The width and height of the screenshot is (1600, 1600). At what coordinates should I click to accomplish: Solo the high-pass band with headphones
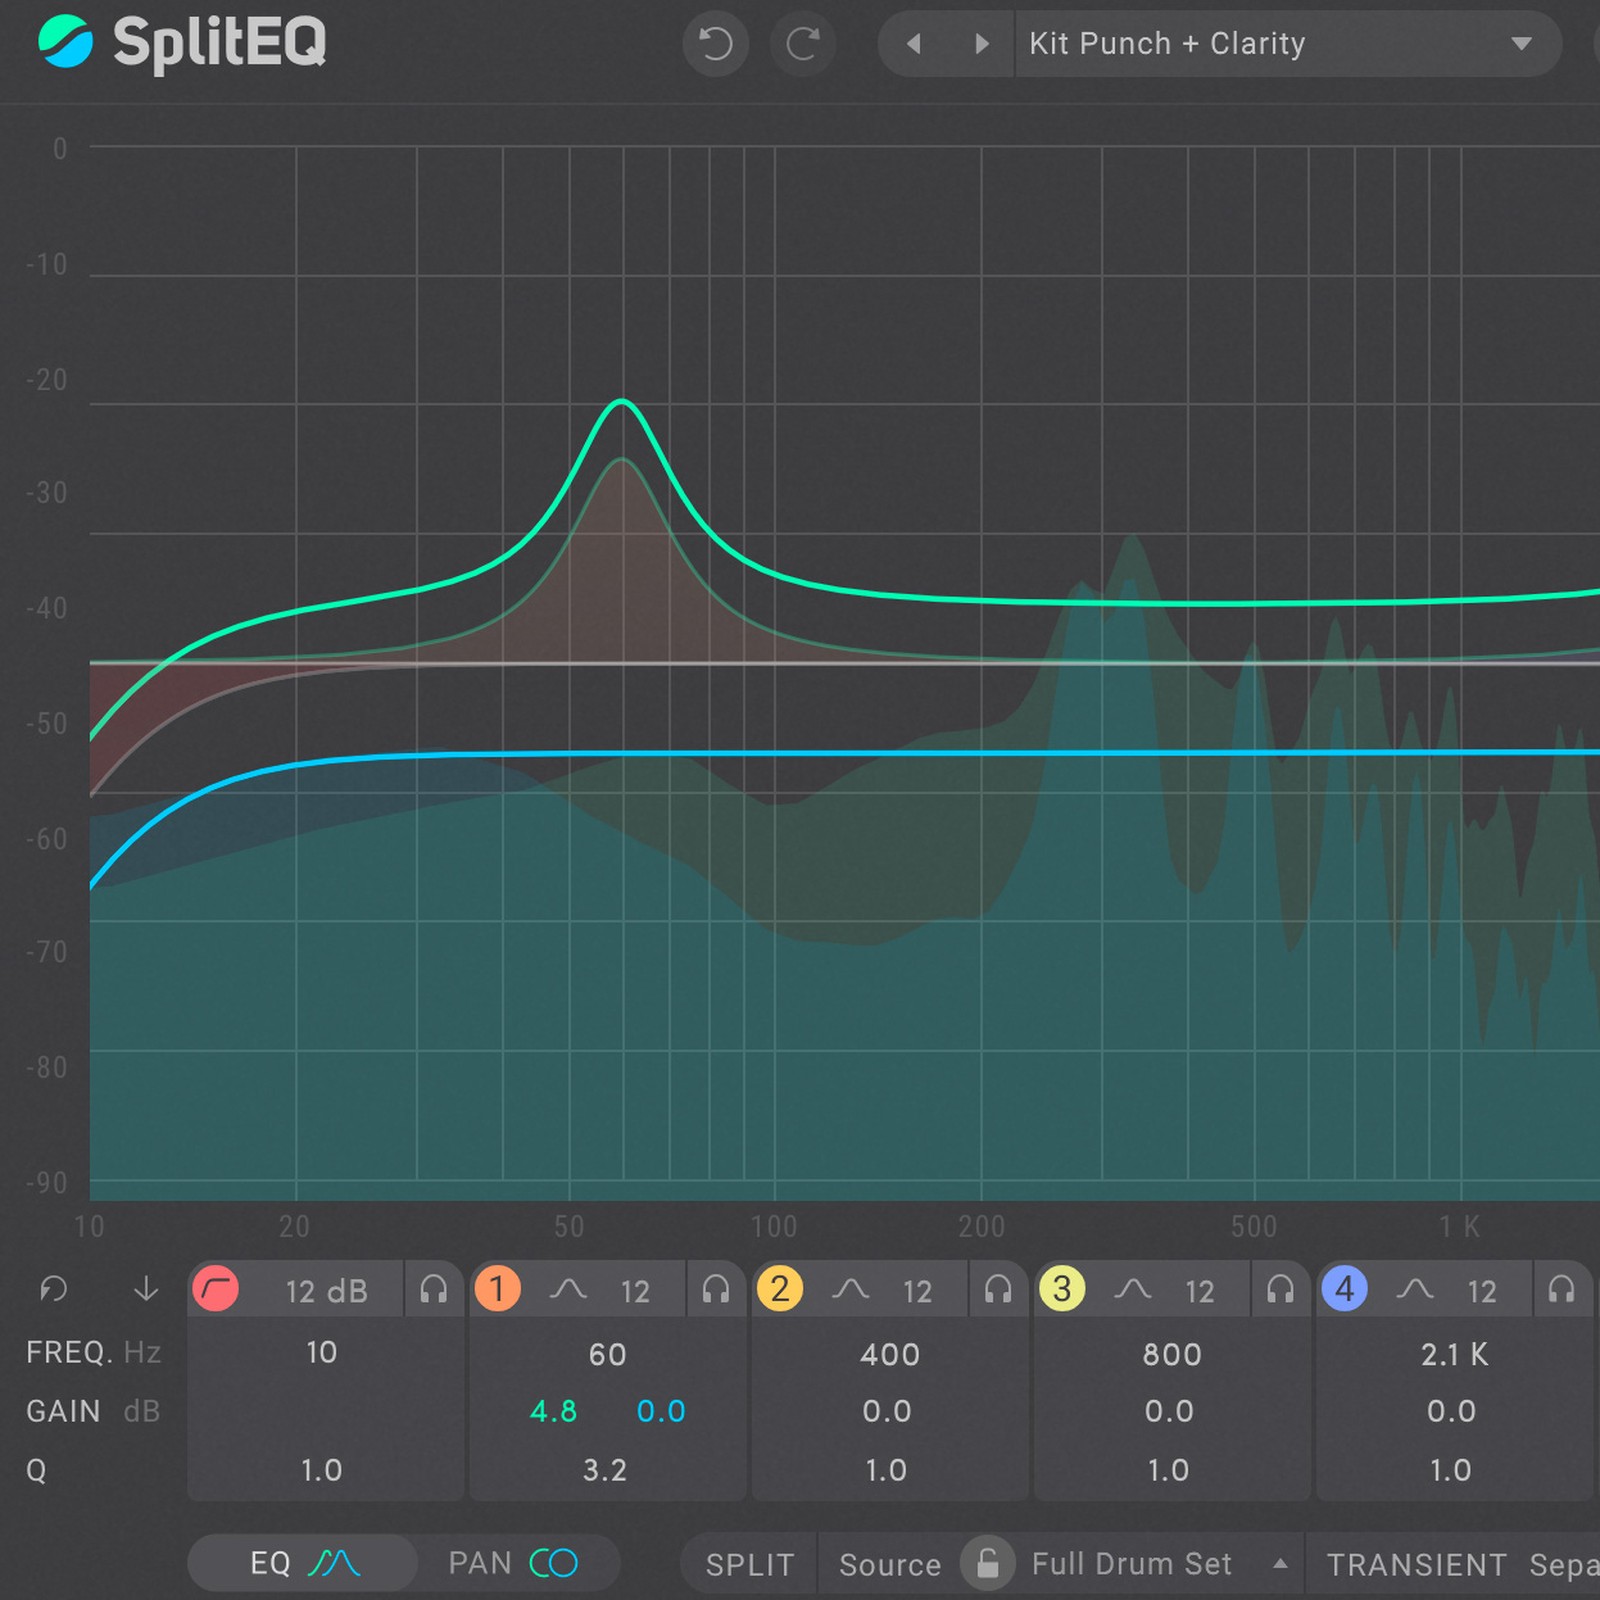434,1289
